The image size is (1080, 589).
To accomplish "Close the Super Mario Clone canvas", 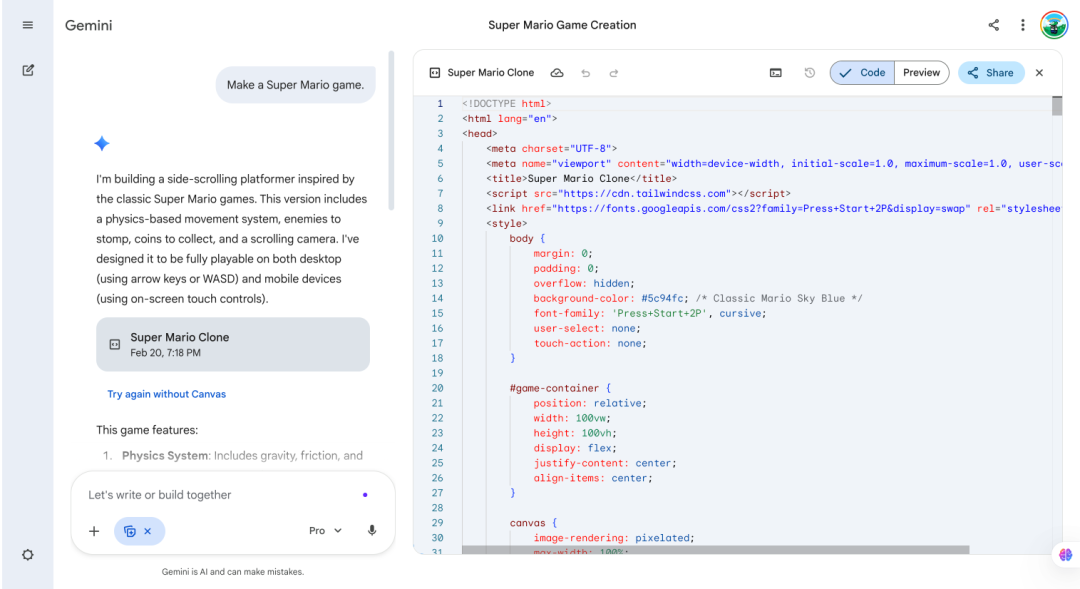I will (x=1039, y=72).
